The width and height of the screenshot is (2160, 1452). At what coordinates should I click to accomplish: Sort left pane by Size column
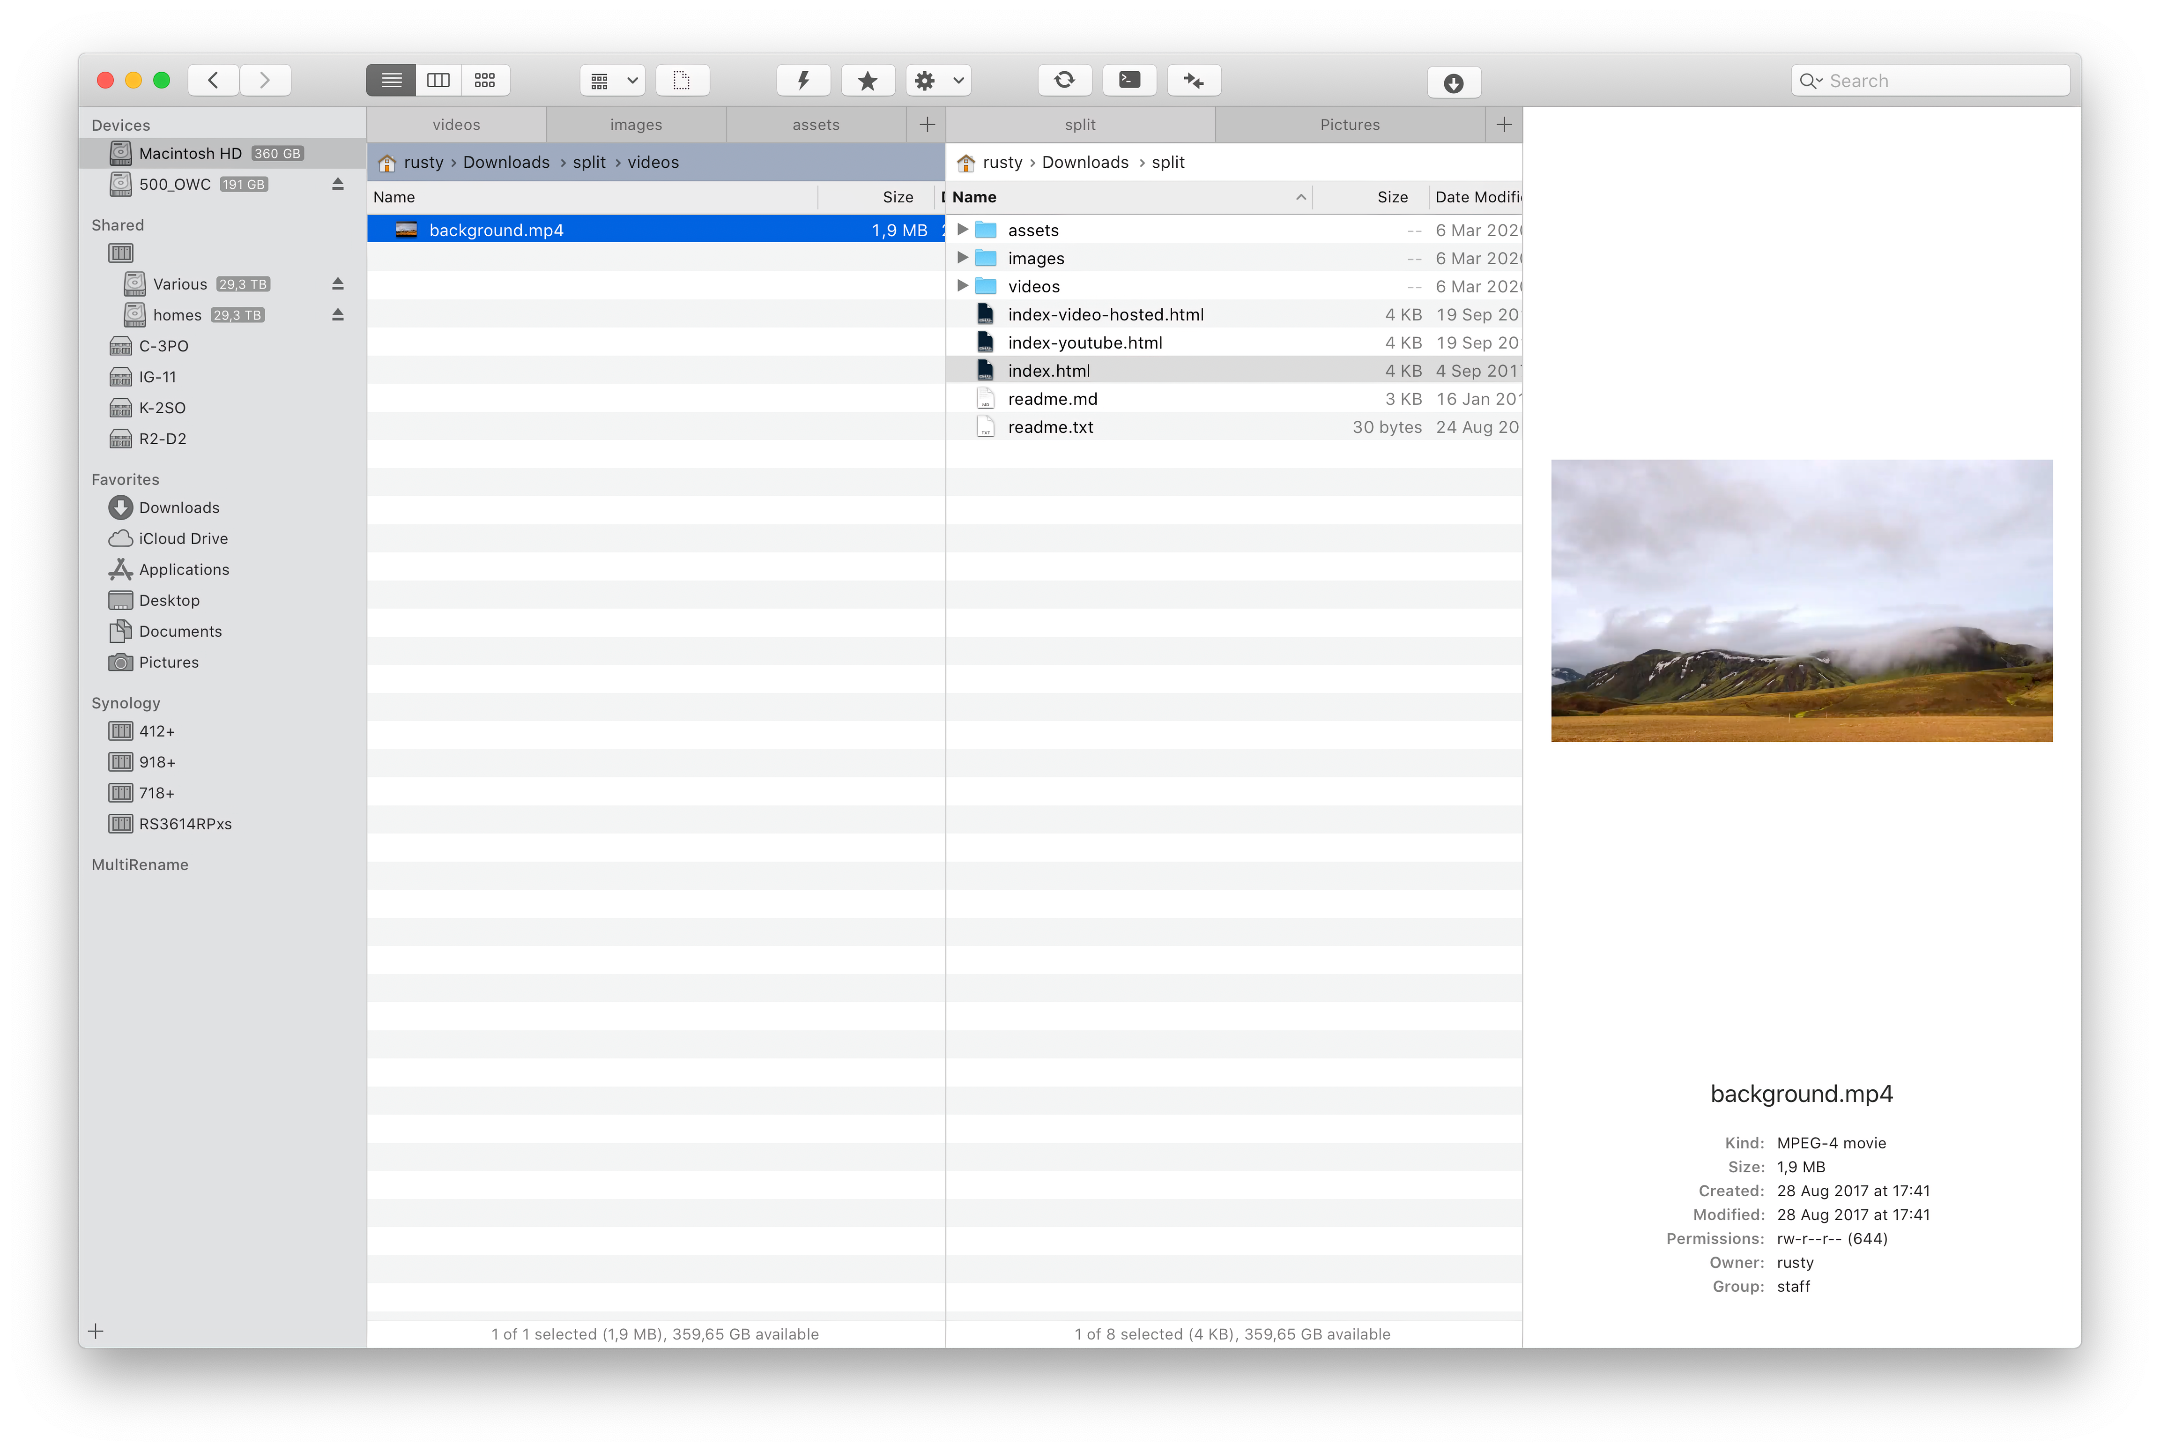(876, 197)
